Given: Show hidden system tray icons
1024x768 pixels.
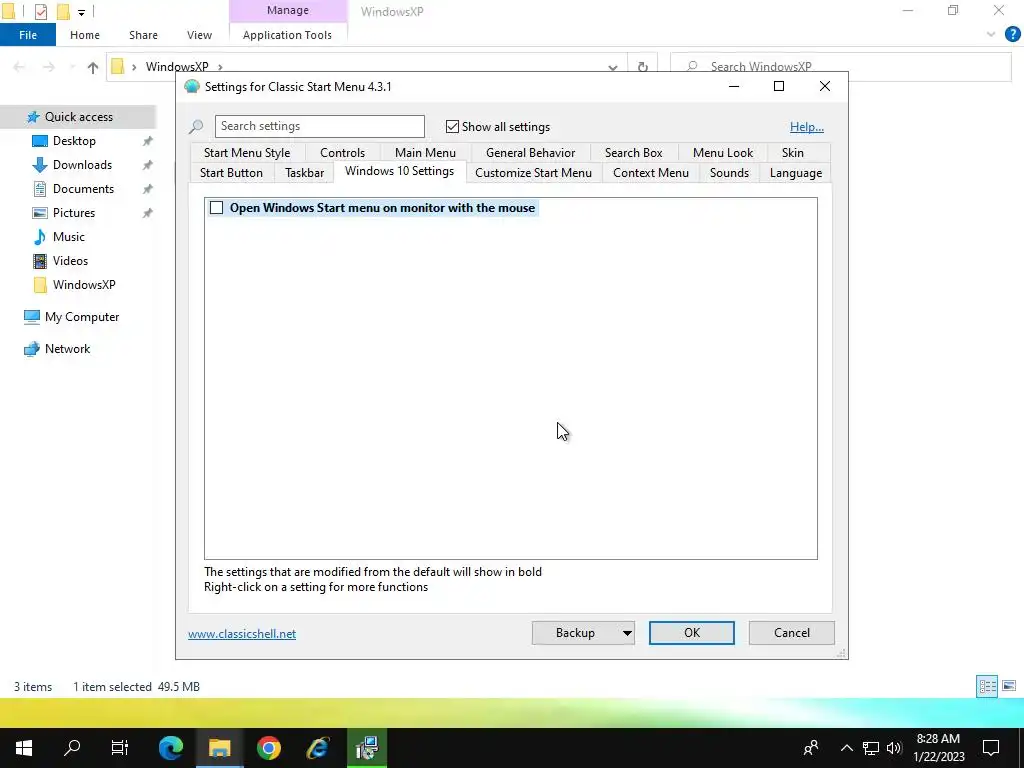Looking at the screenshot, I should 846,748.
